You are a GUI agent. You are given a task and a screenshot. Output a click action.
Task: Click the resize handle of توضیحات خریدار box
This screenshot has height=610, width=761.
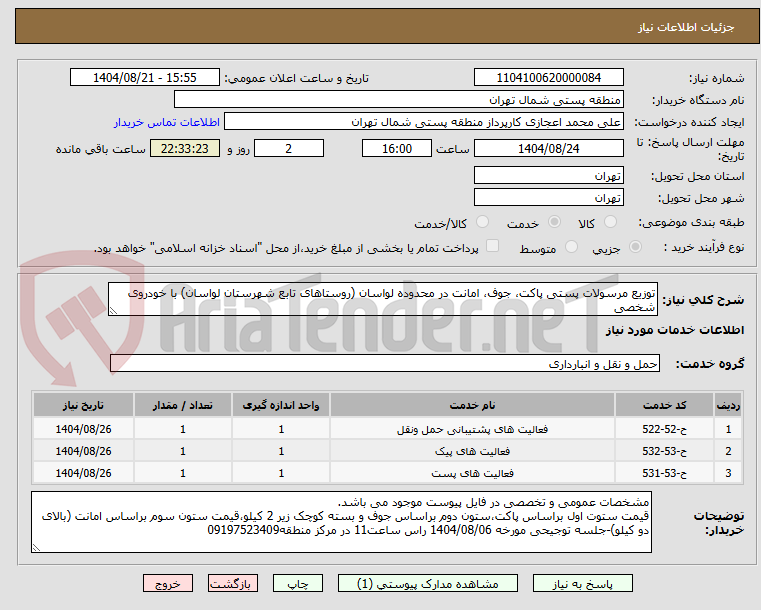pos(36,548)
